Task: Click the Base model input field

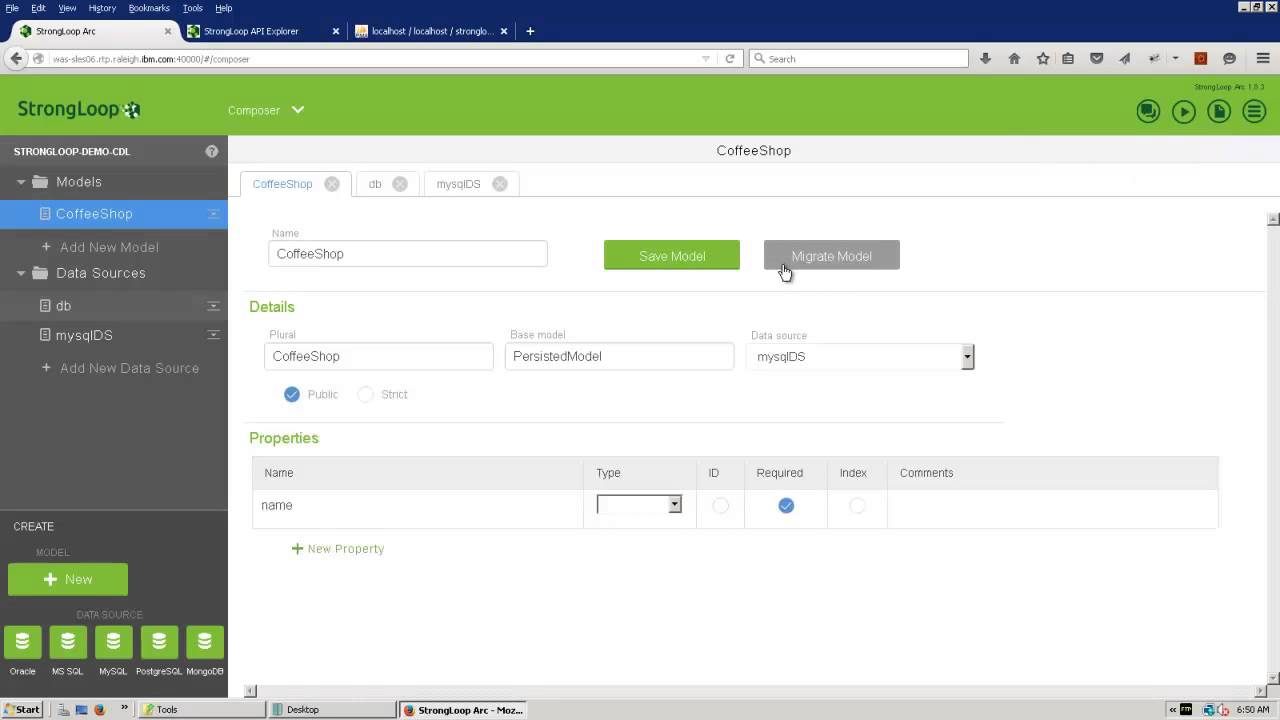Action: [620, 357]
